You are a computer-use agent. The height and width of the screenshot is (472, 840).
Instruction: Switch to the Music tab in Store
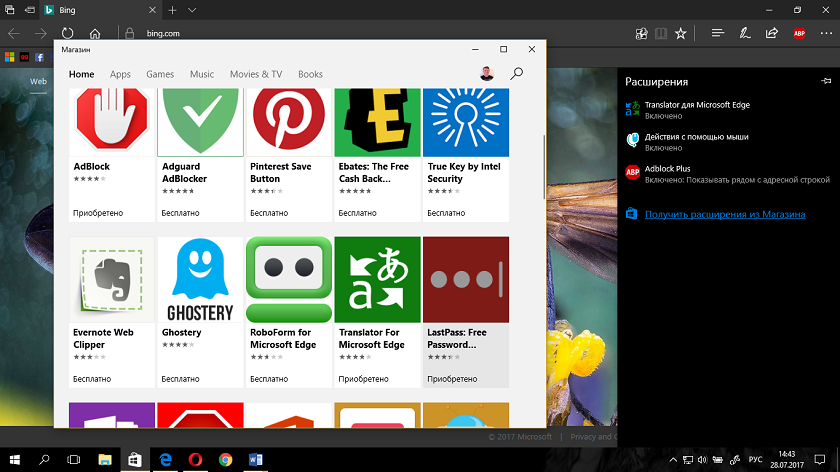(x=202, y=74)
